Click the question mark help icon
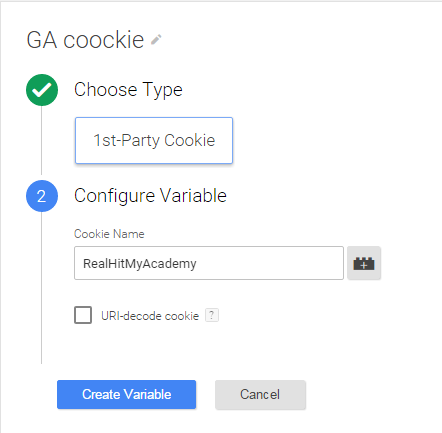The height and width of the screenshot is (433, 442). (x=212, y=315)
